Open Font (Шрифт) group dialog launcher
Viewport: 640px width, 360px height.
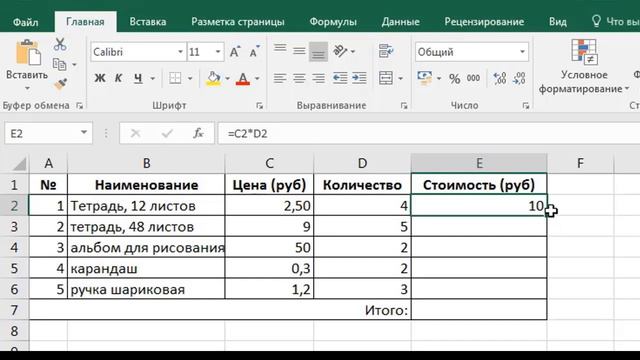point(260,106)
